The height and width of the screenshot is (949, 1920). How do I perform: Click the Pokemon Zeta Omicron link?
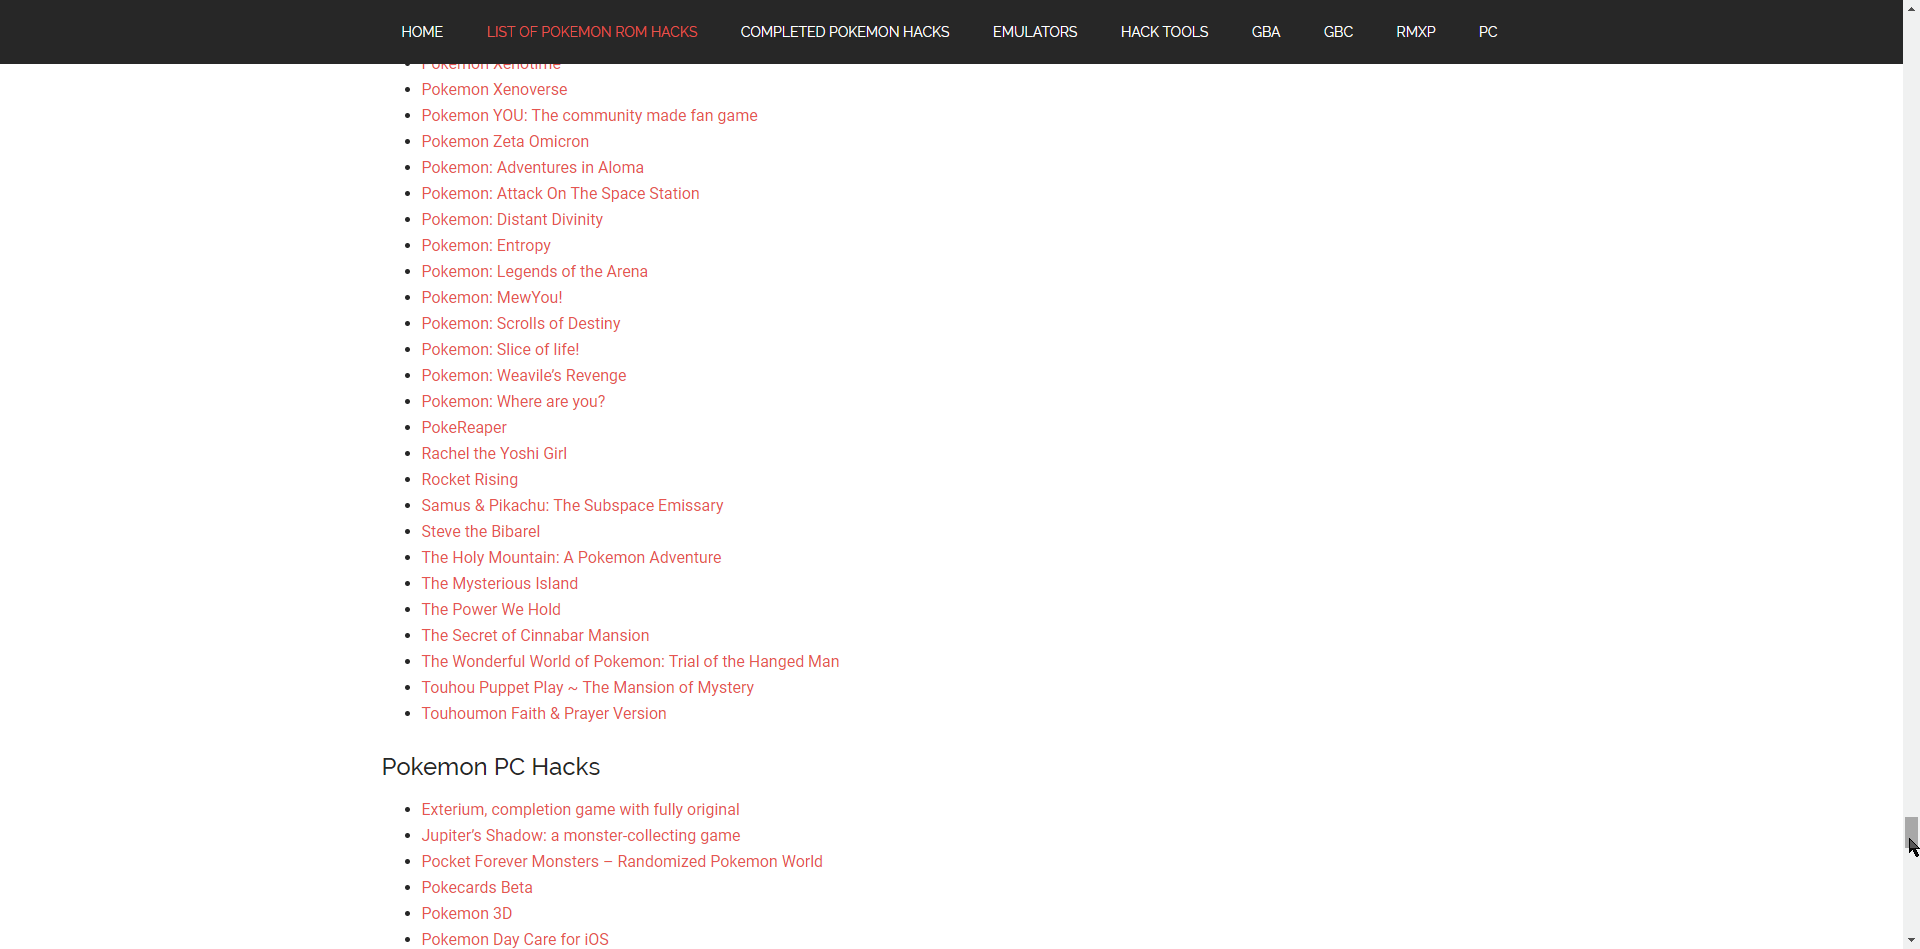(x=505, y=142)
